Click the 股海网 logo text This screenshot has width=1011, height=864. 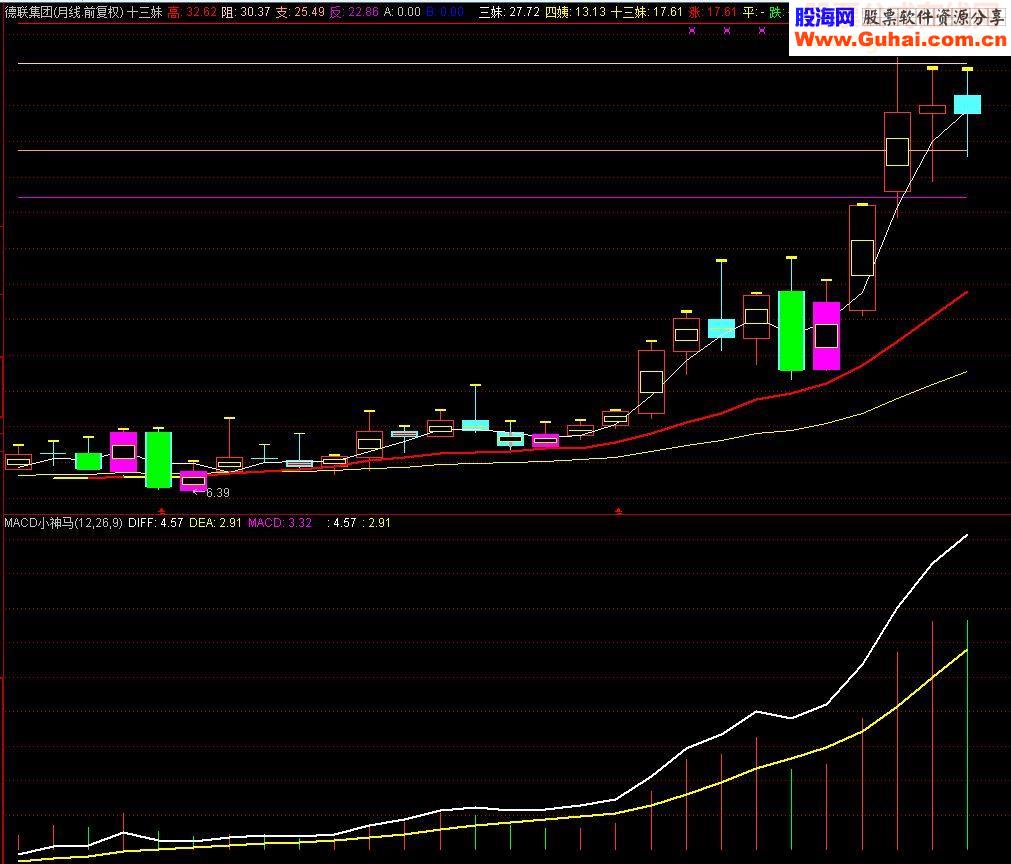(824, 17)
